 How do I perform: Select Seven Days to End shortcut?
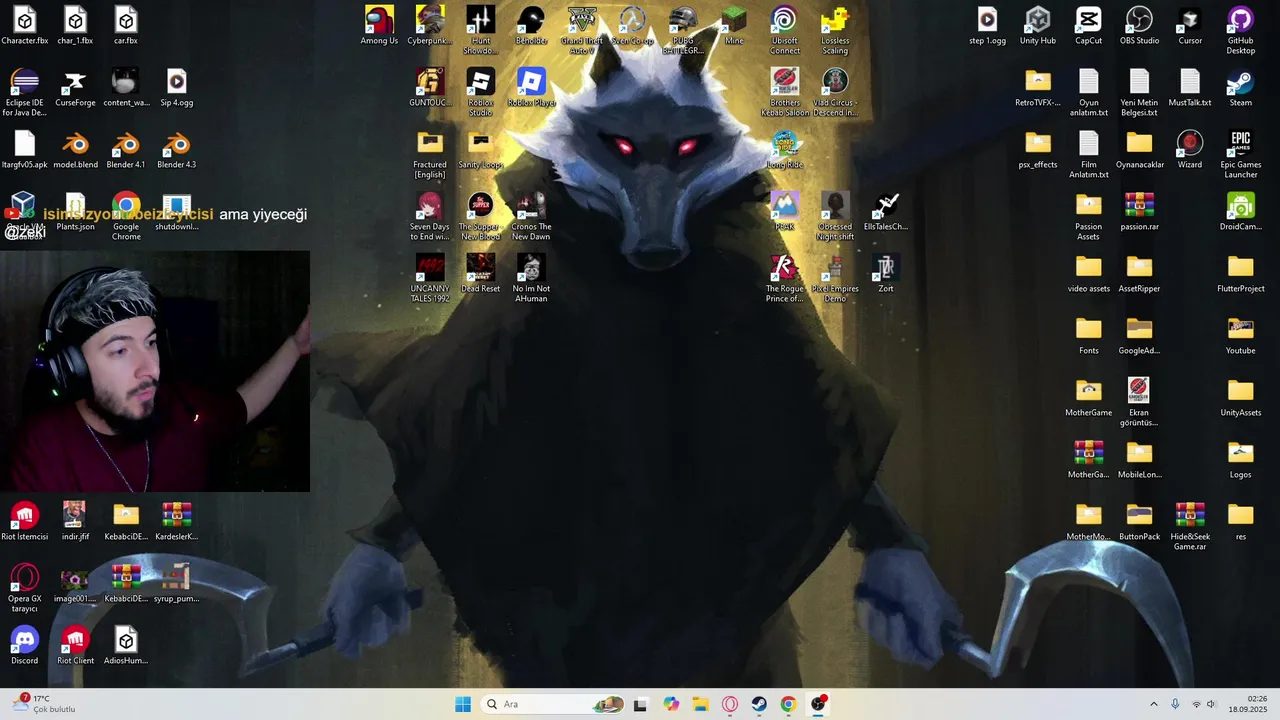coord(430,216)
